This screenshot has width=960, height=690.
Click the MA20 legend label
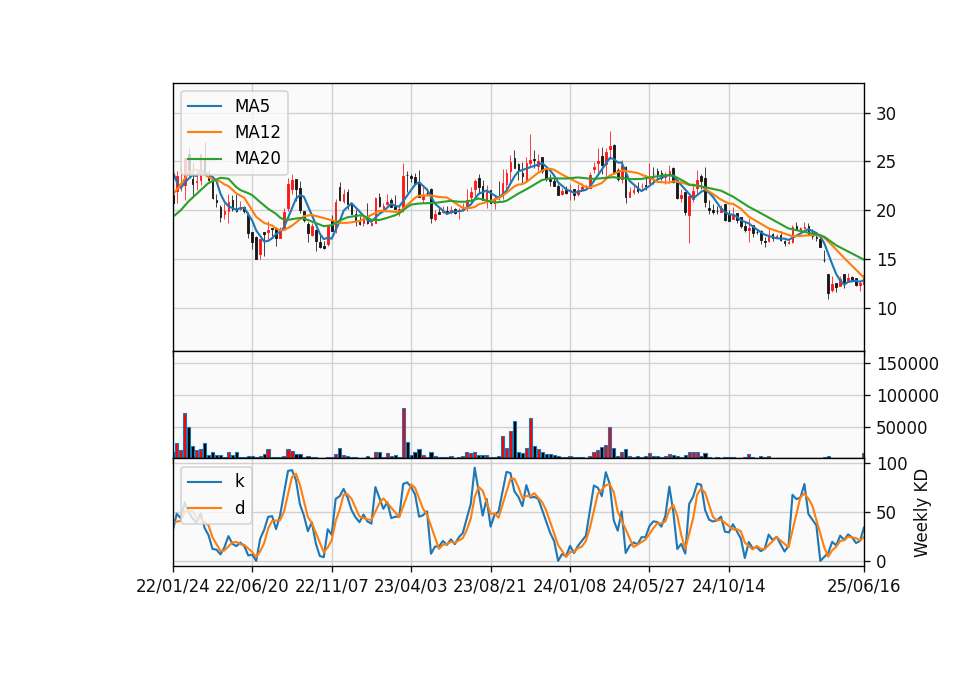pos(257,158)
